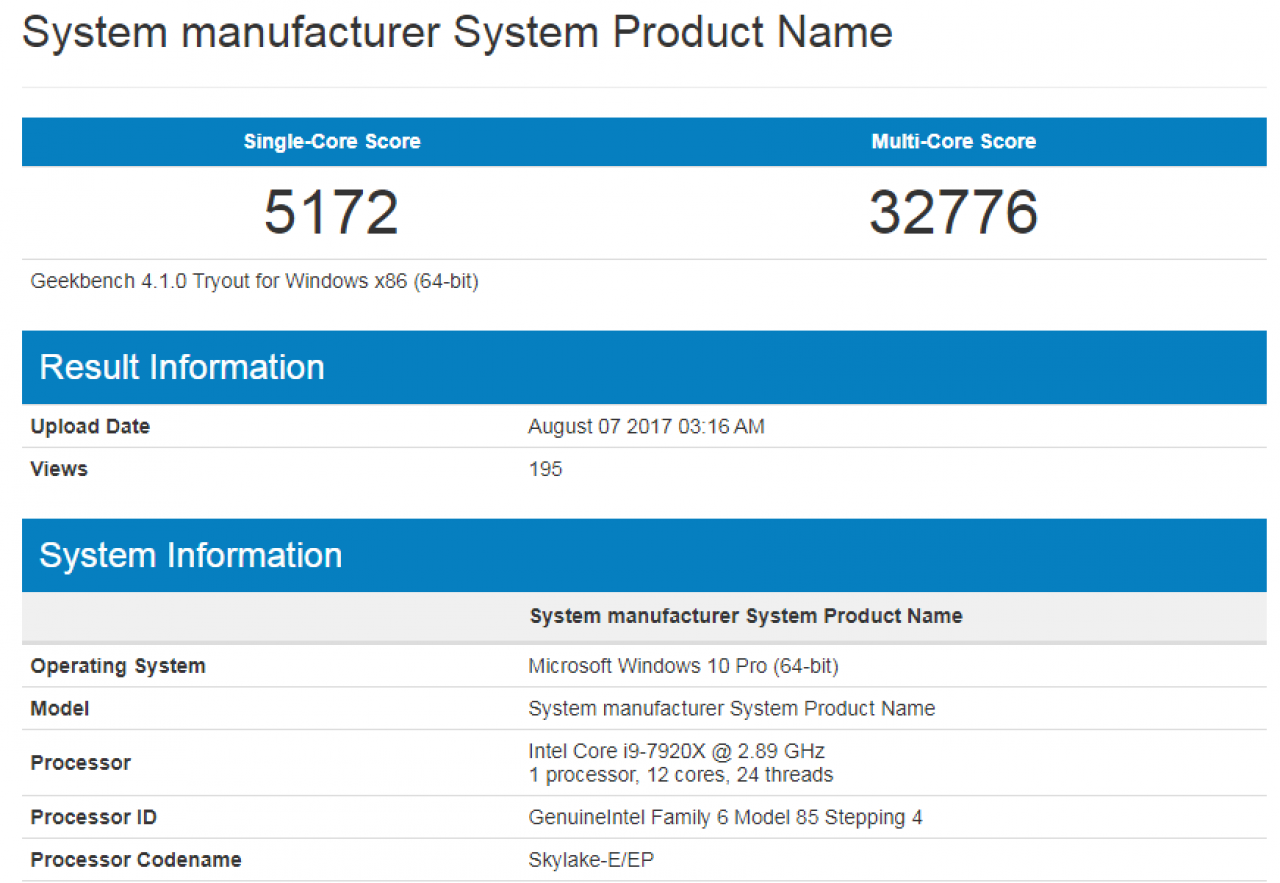Select the Skylake-E/EP codename value
This screenshot has width=1280, height=883.
point(592,860)
